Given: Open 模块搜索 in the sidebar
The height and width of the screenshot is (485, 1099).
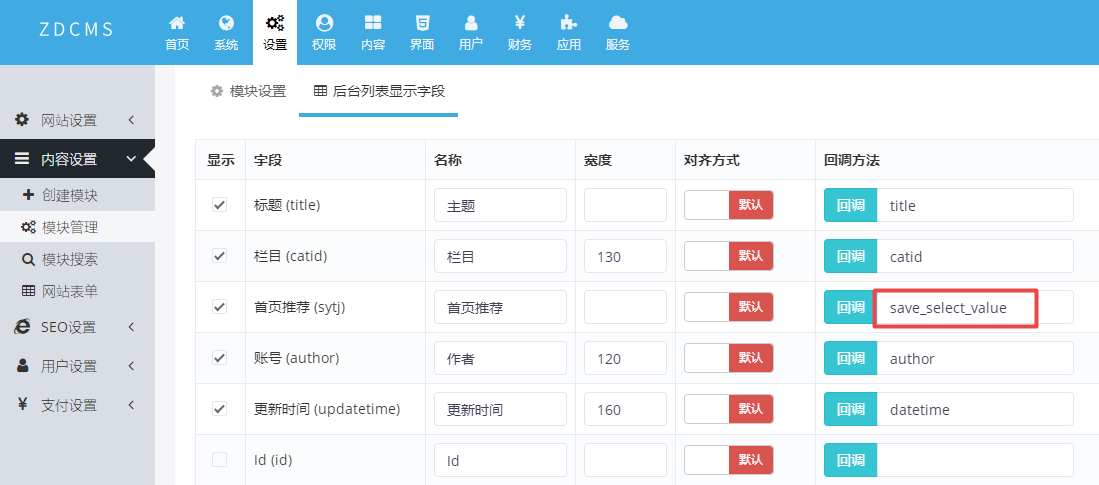Looking at the screenshot, I should (77, 260).
